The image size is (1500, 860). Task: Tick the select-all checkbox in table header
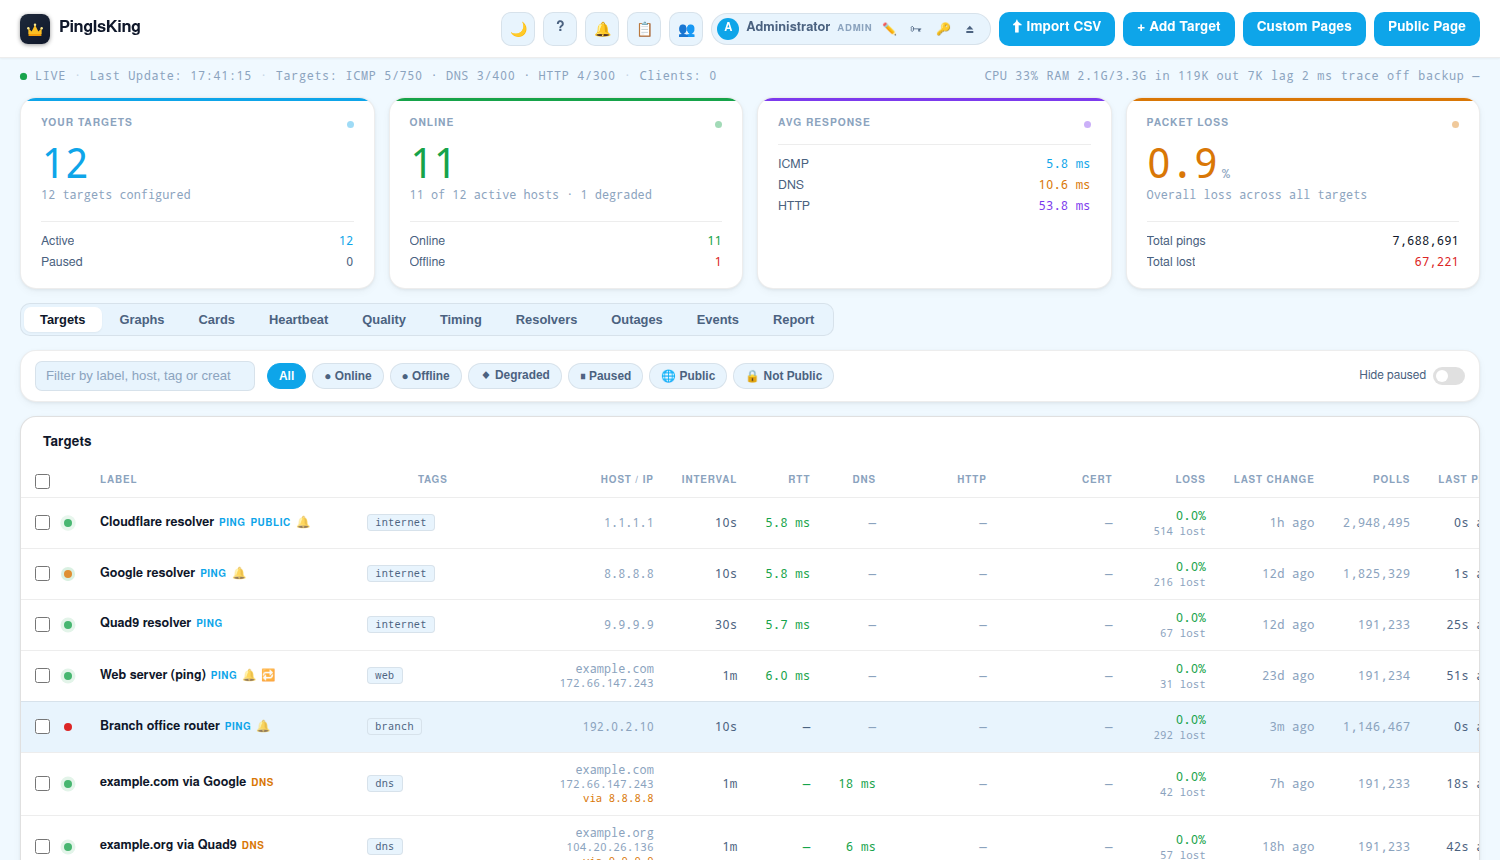42,481
